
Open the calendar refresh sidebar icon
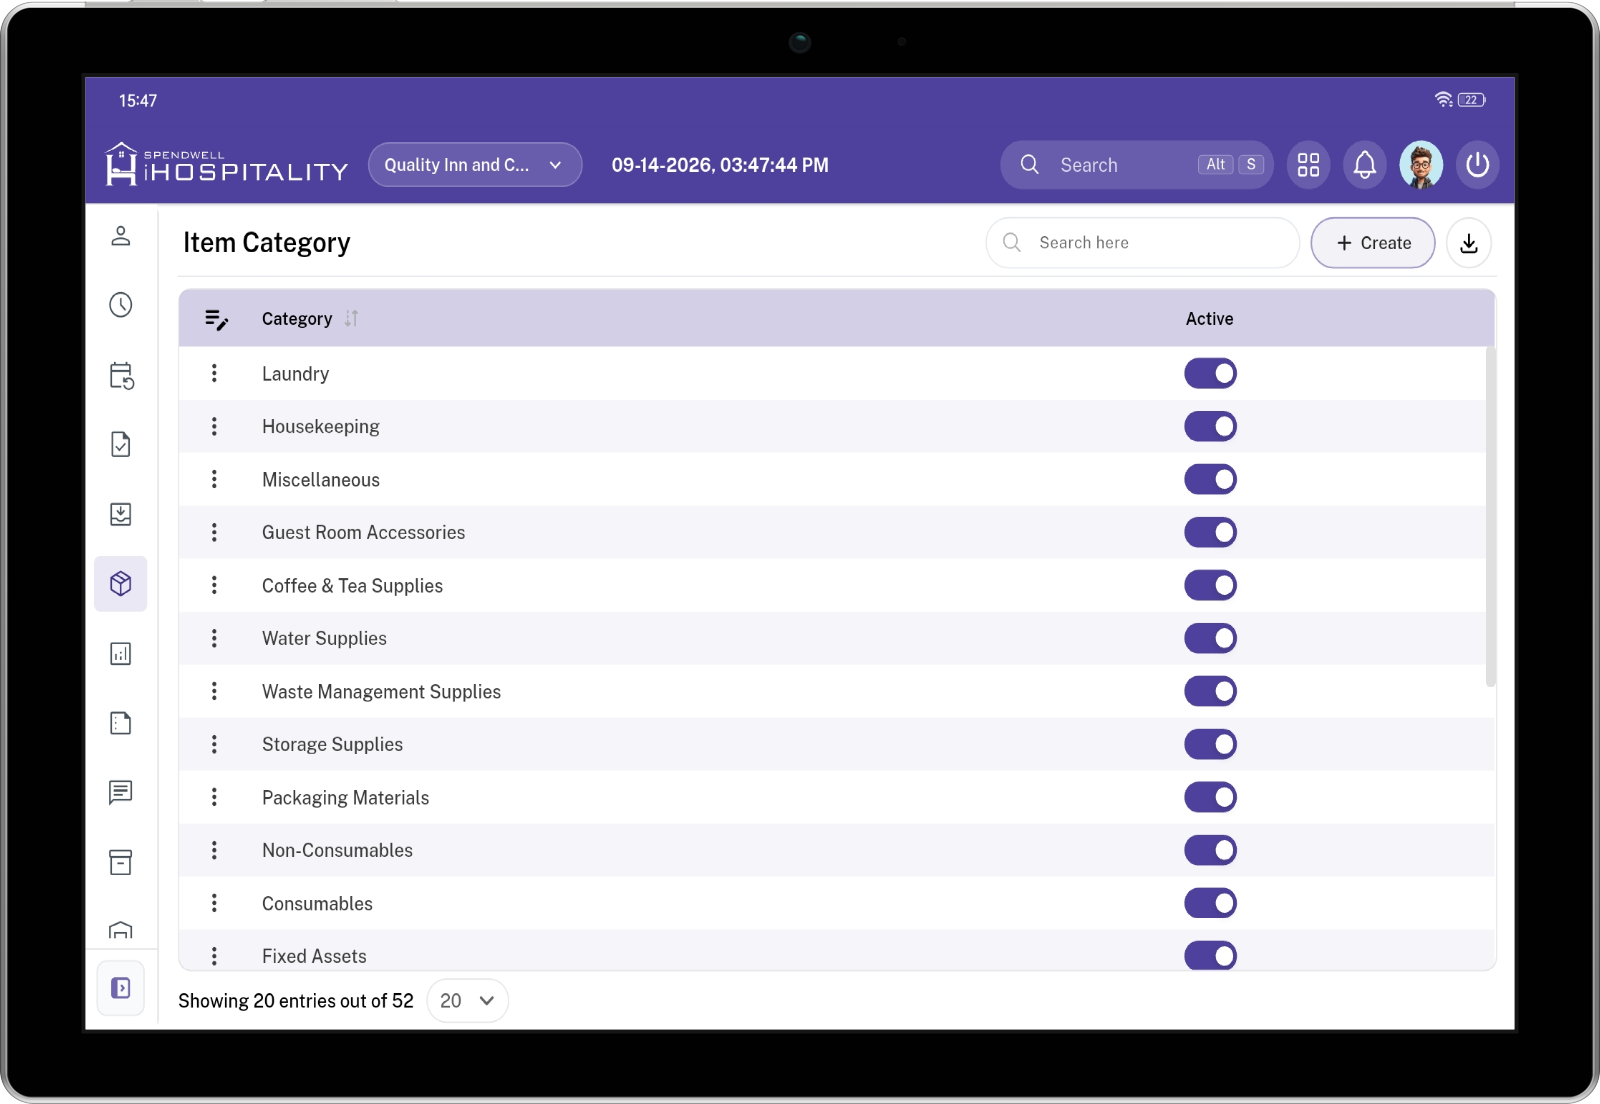point(121,375)
